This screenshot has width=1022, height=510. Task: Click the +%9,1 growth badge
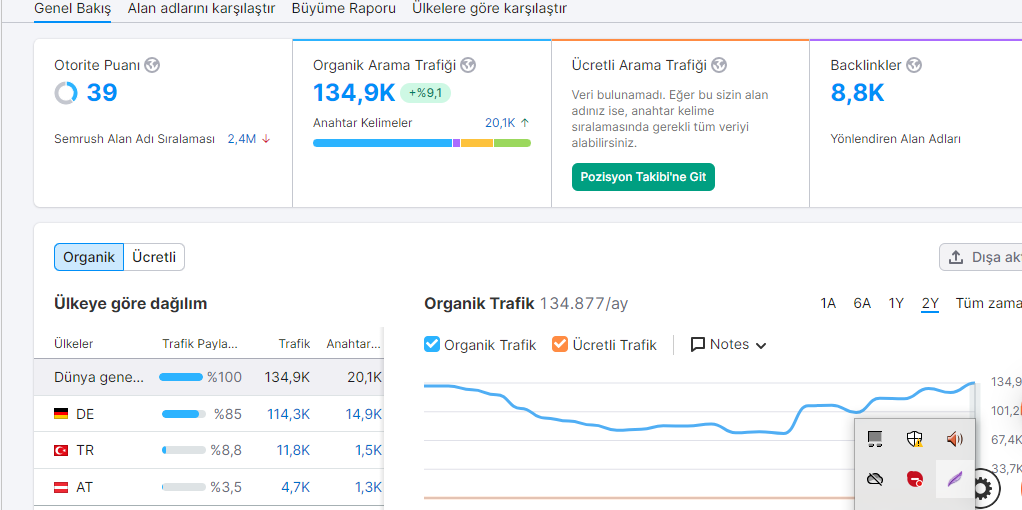click(x=425, y=93)
